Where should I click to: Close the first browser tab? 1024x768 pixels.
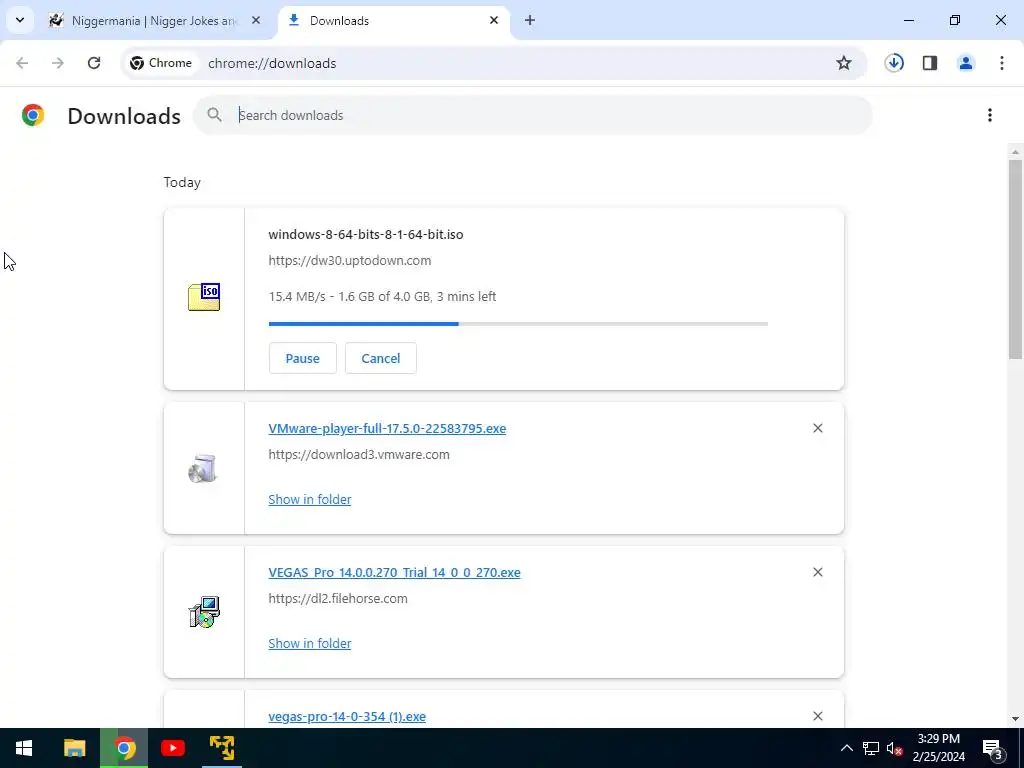pyautogui.click(x=256, y=20)
